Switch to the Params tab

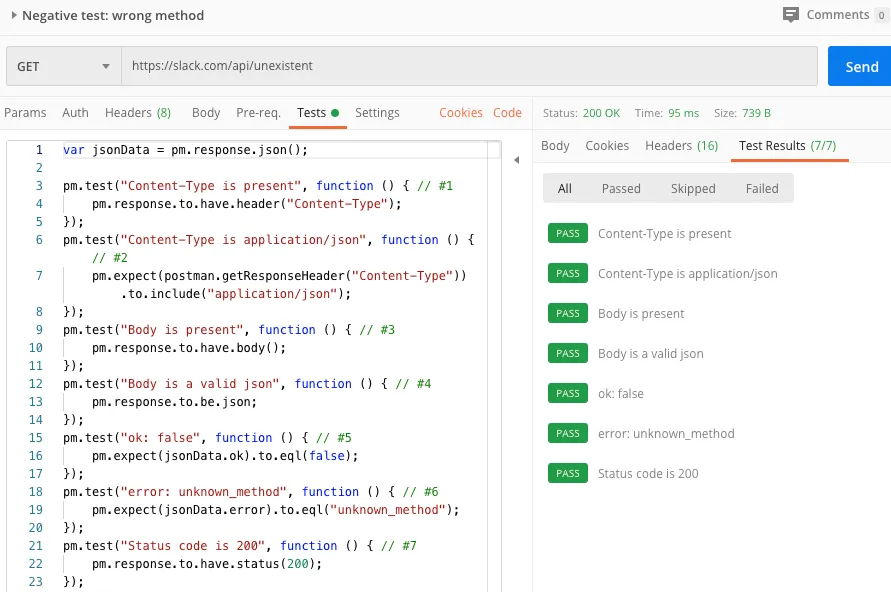click(x=25, y=112)
